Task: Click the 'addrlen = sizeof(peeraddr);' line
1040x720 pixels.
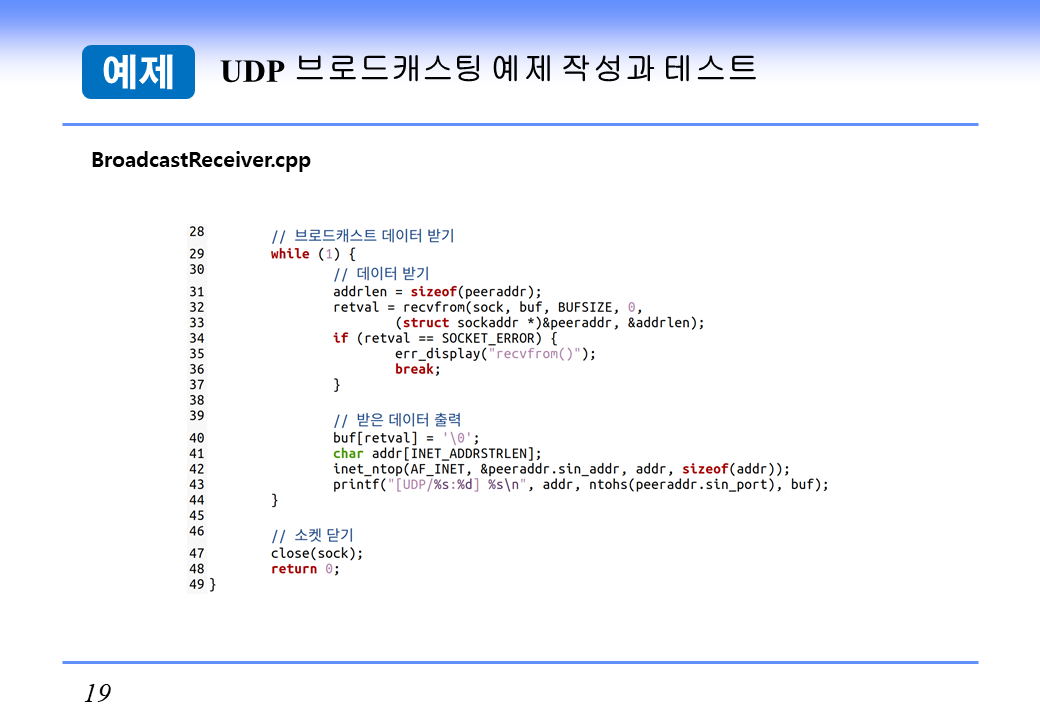Action: [x=437, y=292]
